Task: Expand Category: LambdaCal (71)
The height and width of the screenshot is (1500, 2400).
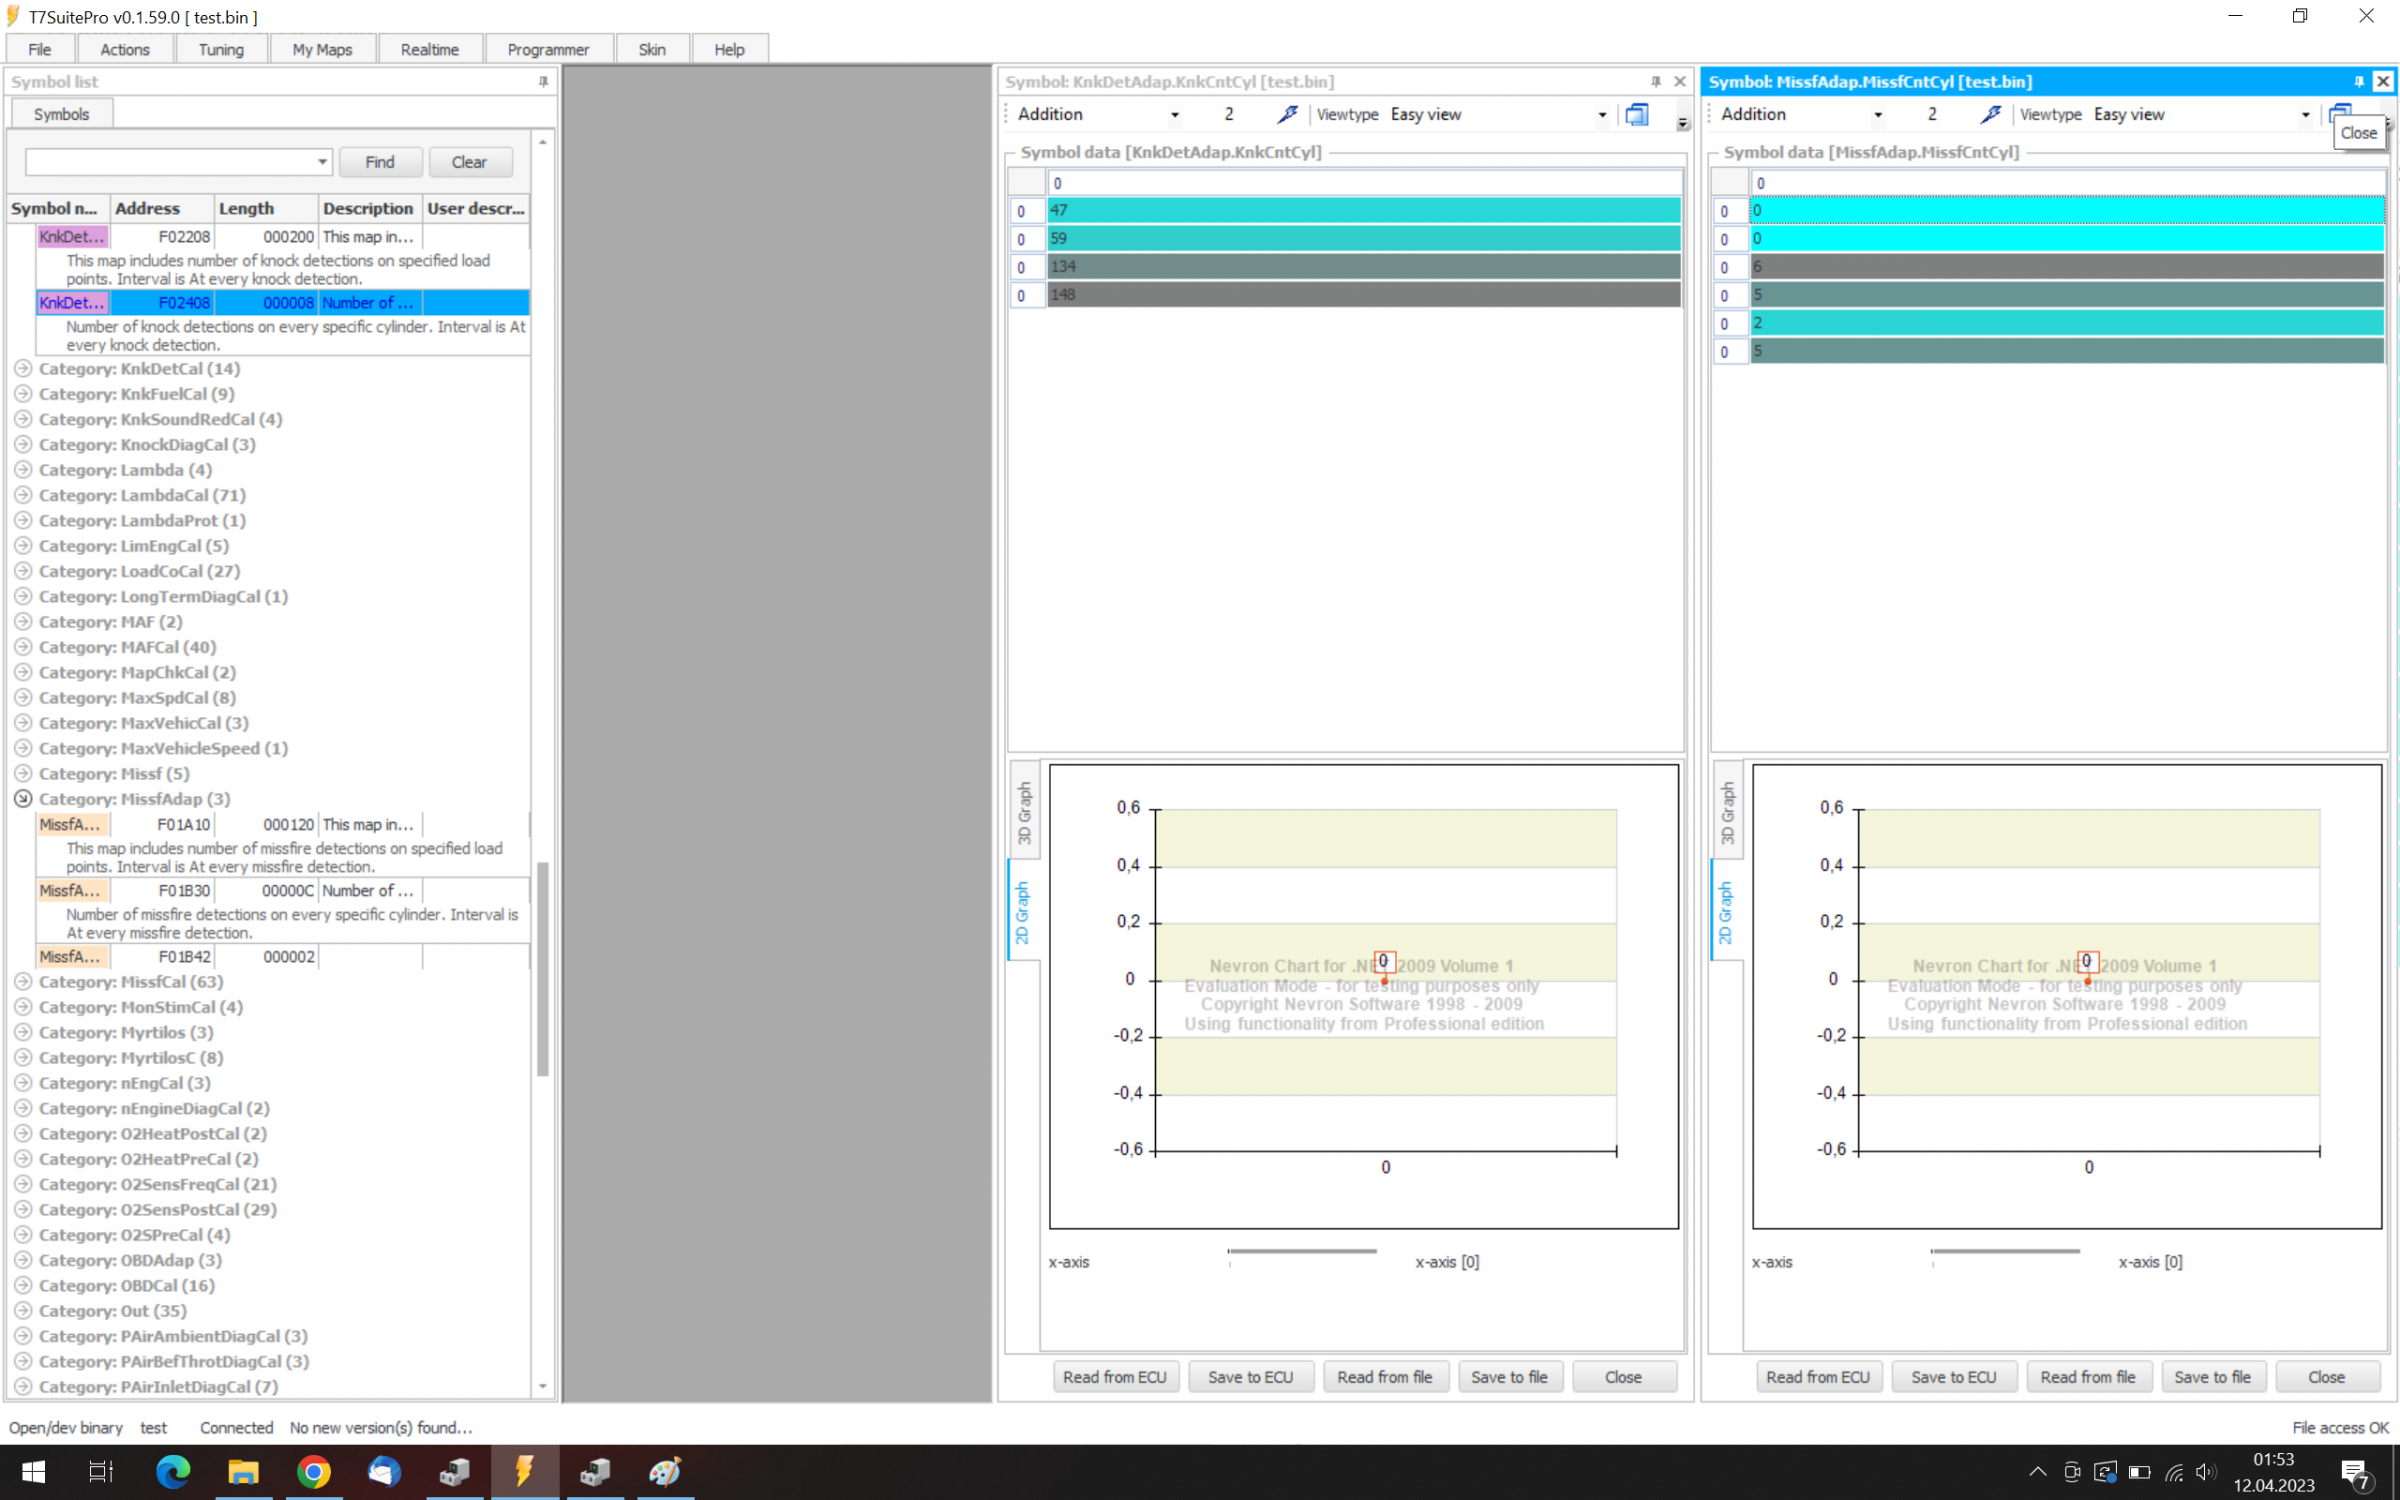Action: click(23, 495)
